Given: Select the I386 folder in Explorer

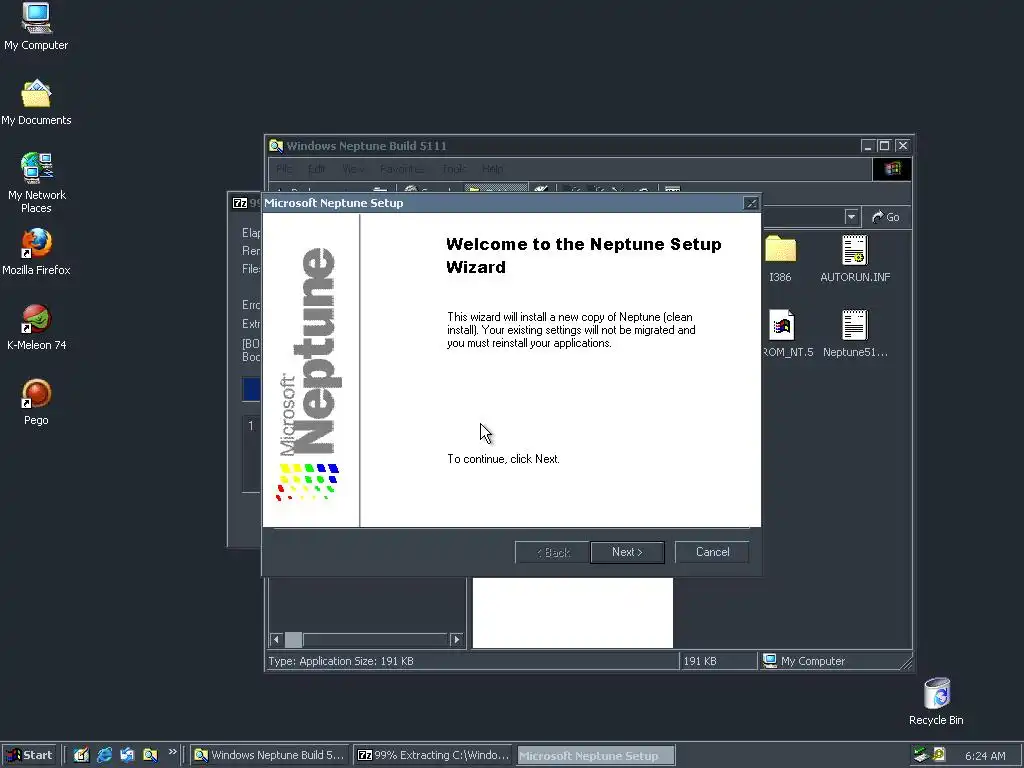Looking at the screenshot, I should click(780, 259).
